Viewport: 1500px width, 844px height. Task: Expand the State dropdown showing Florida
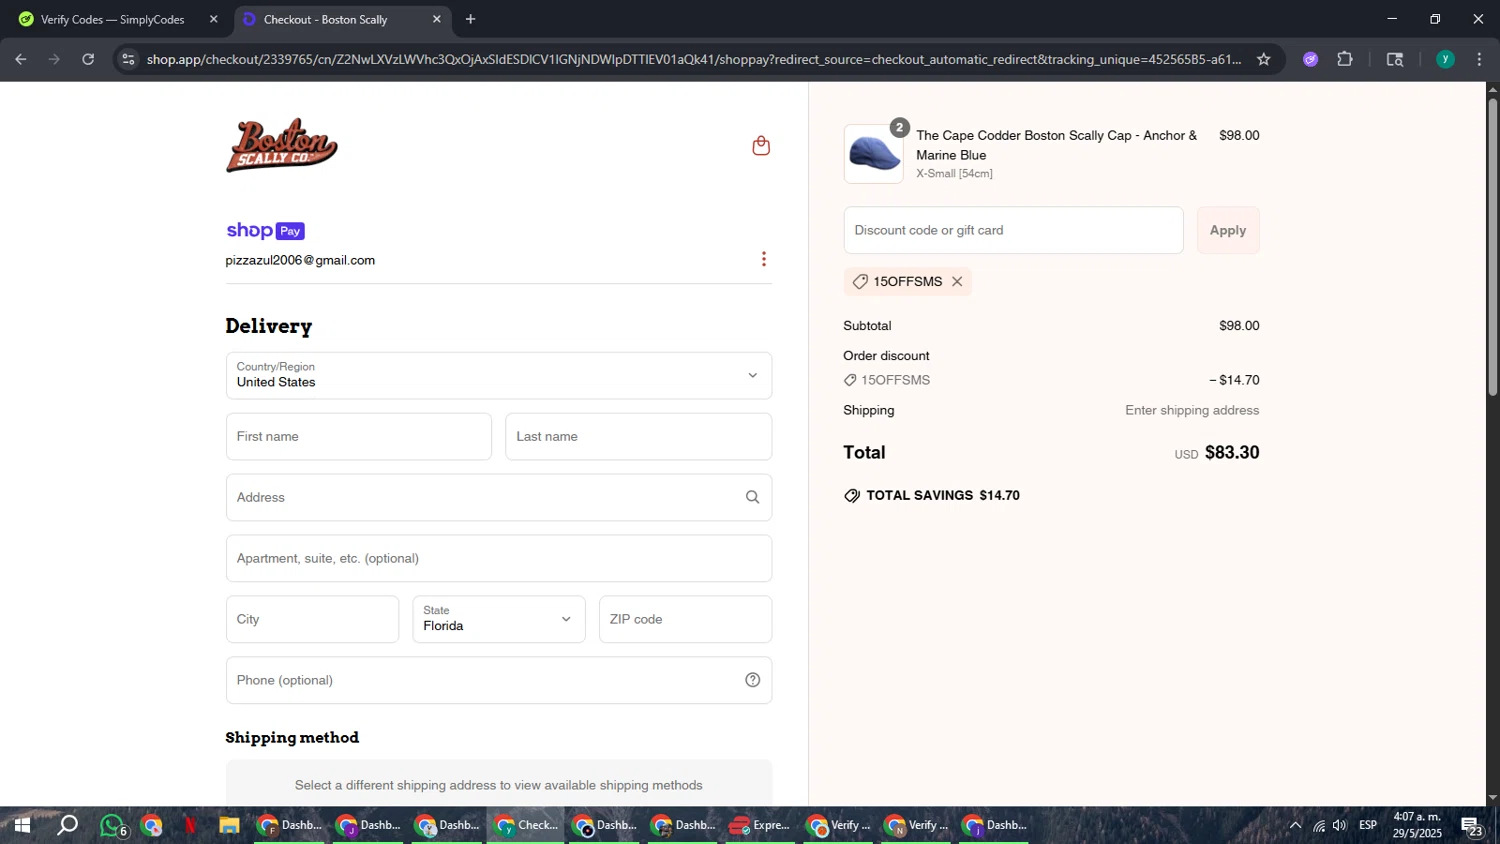click(499, 619)
